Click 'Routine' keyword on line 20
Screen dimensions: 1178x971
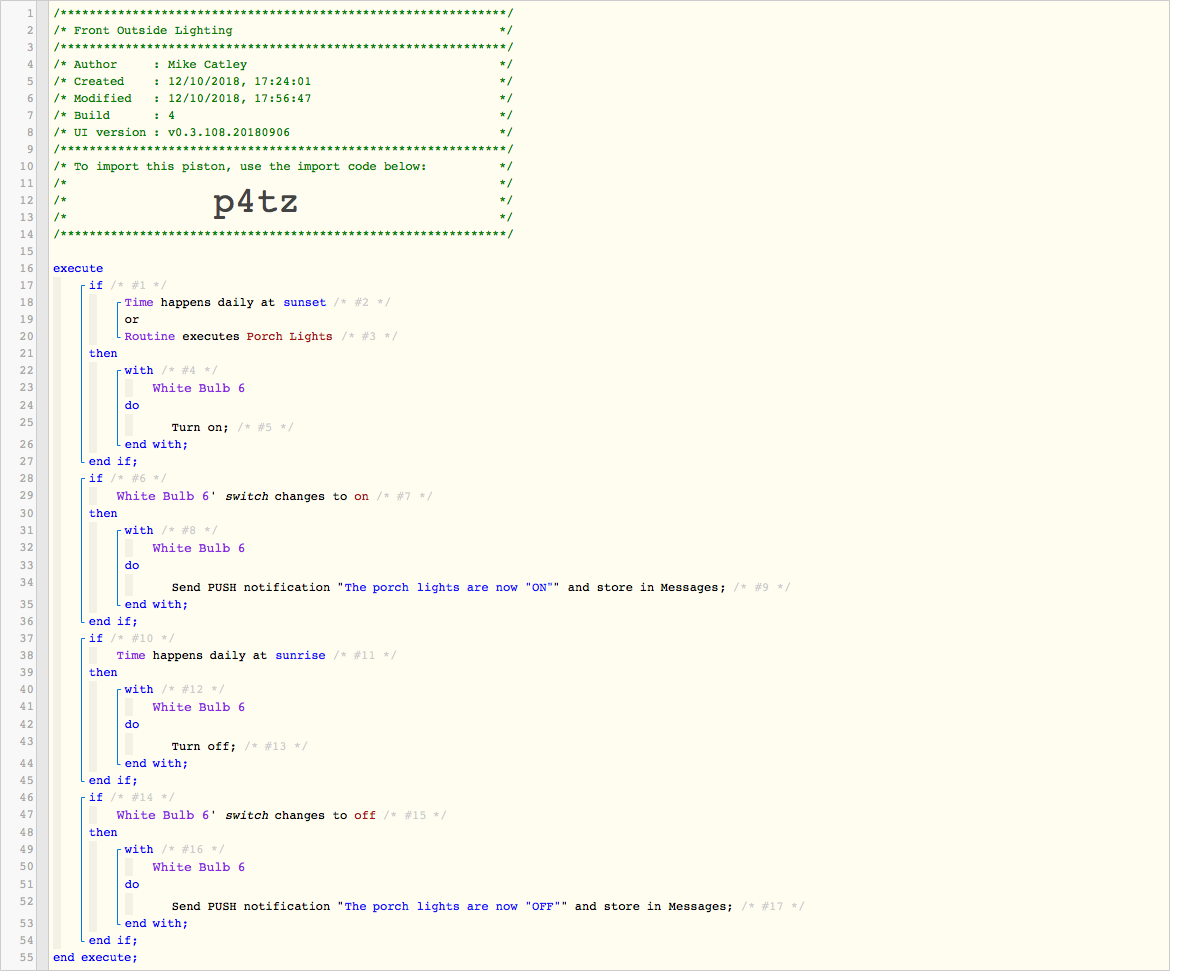[x=150, y=336]
